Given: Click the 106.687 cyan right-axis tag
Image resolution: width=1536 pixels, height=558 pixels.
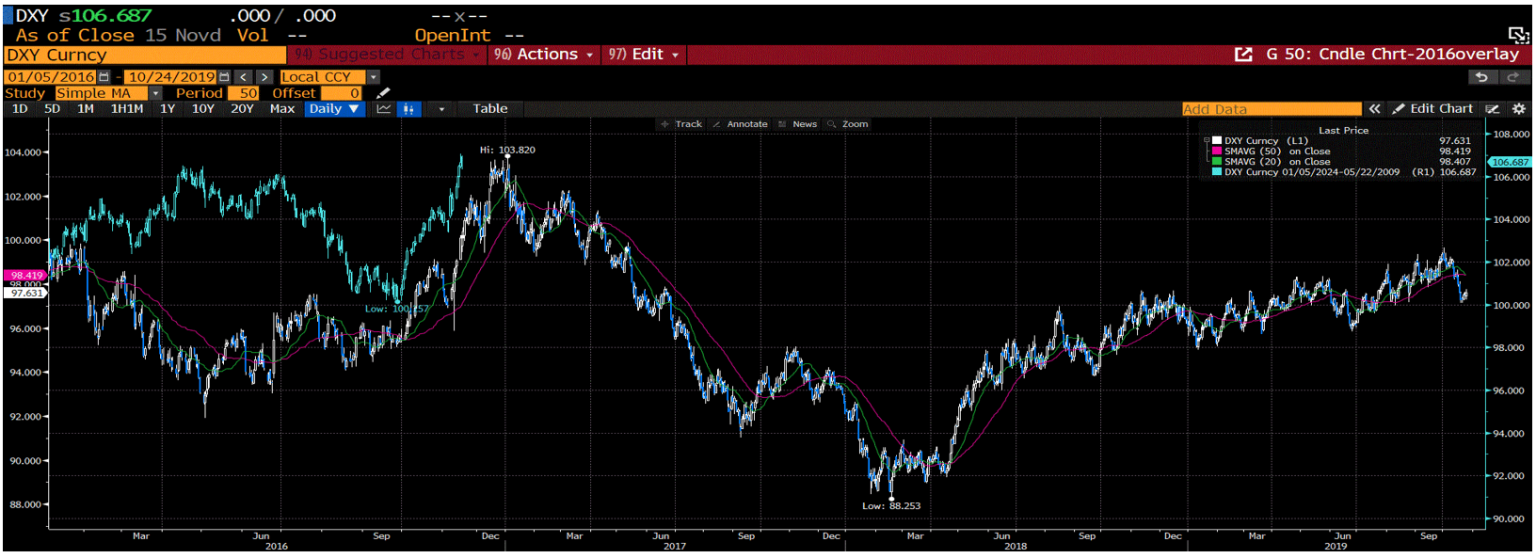Looking at the screenshot, I should pos(1509,161).
